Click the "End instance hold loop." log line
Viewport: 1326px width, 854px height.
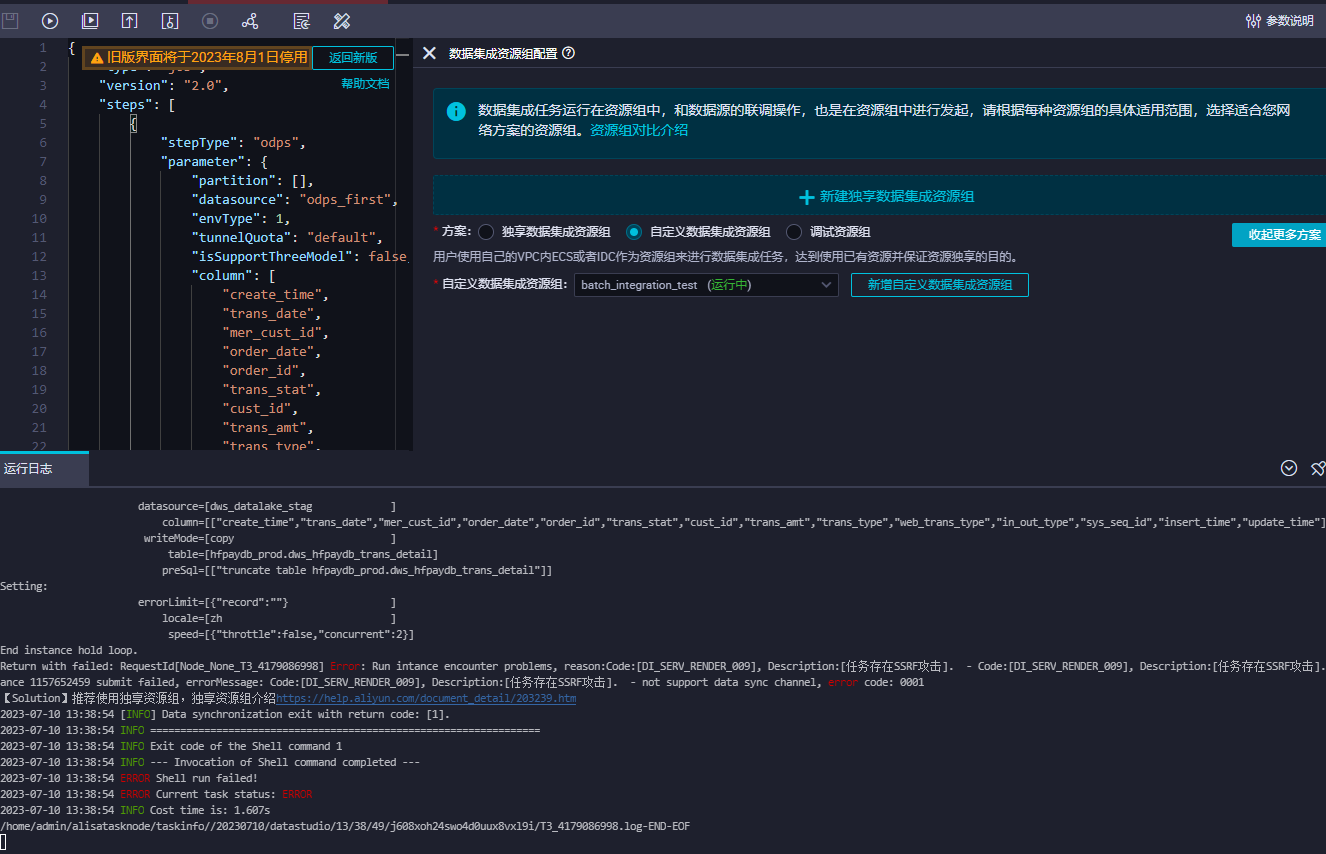69,650
